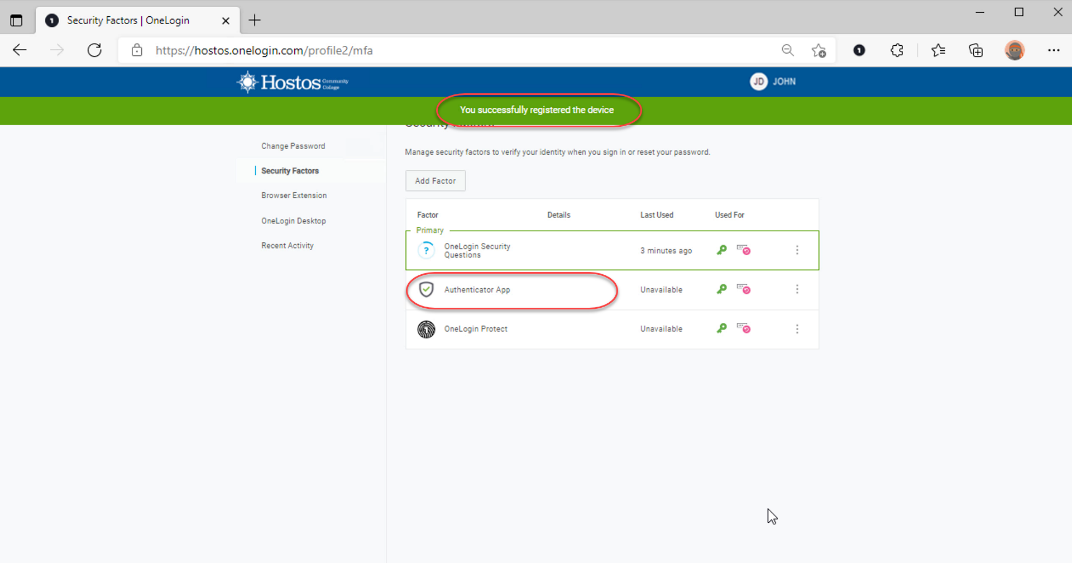Open options menu for OneLogin Security Questions

(797, 250)
